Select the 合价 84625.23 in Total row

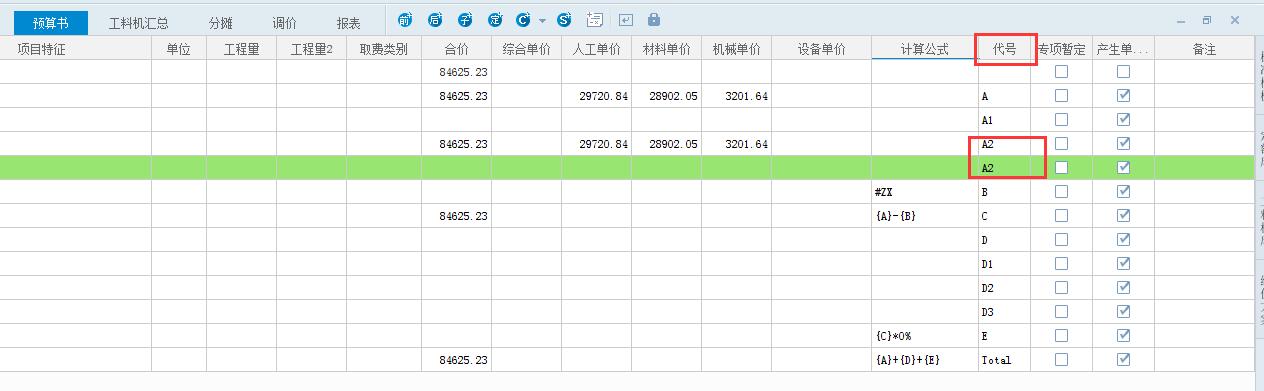click(456, 360)
